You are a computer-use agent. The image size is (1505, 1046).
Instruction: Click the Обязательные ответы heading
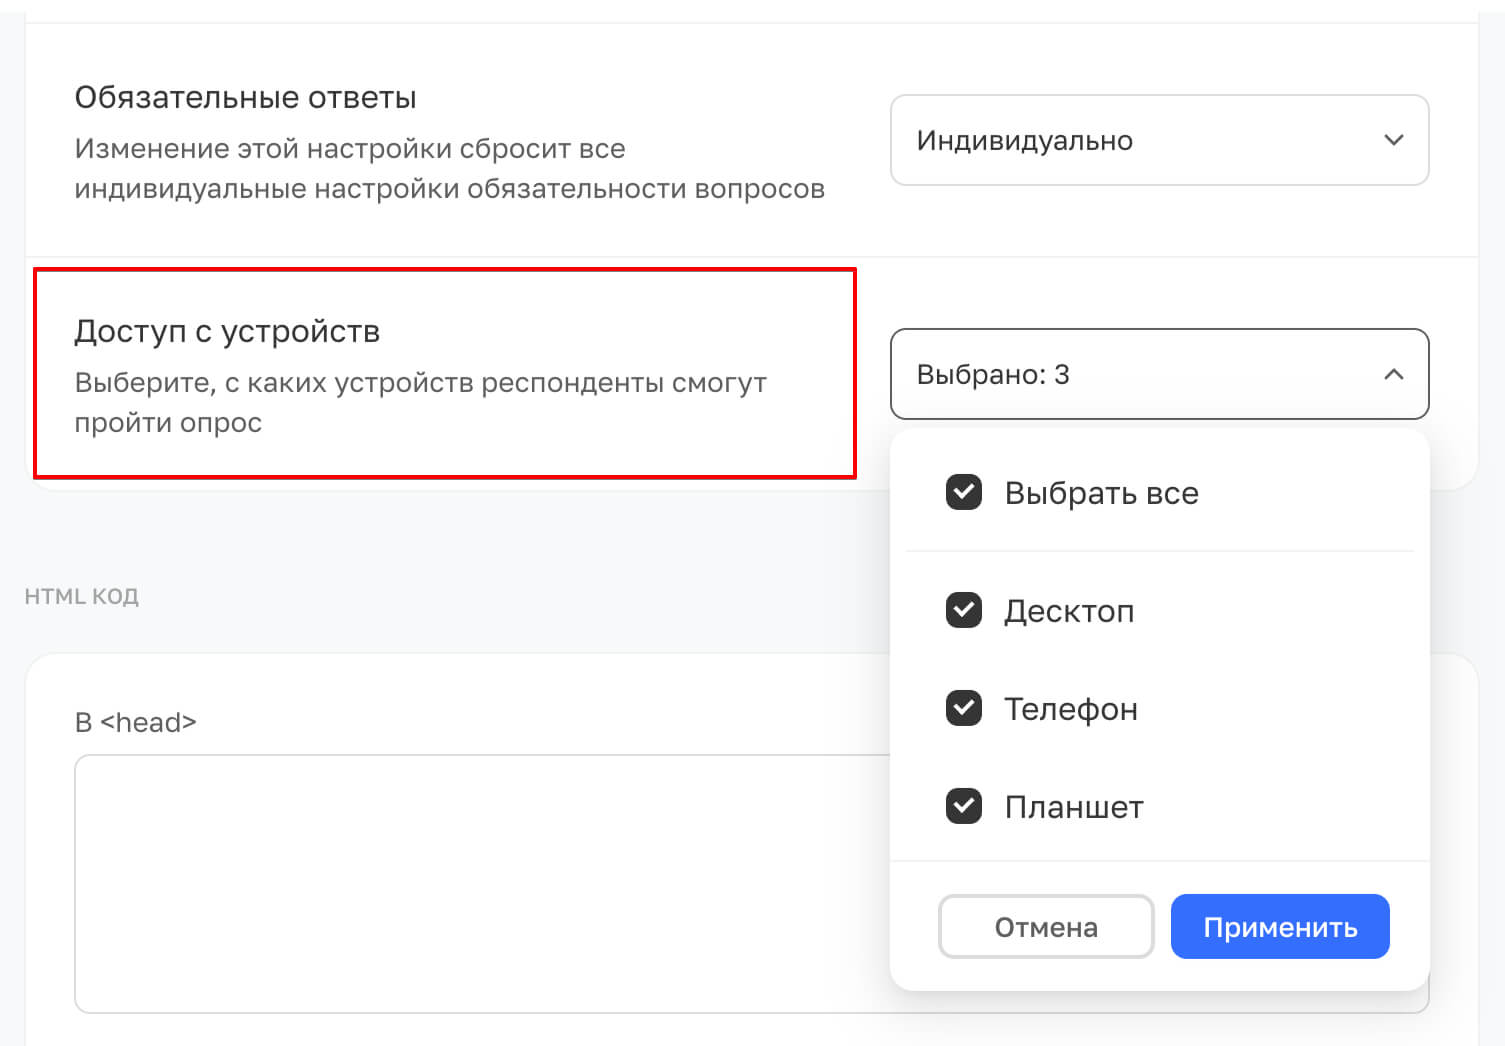(x=245, y=97)
